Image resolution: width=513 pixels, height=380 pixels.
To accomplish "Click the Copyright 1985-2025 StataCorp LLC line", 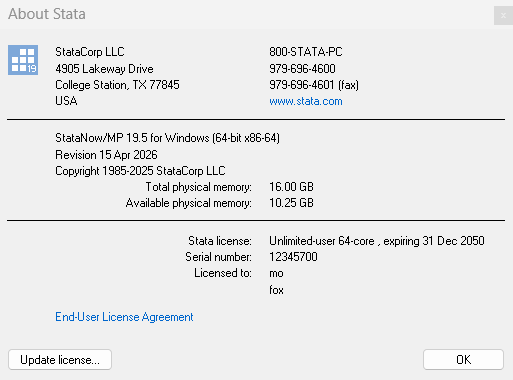I will click(x=140, y=171).
